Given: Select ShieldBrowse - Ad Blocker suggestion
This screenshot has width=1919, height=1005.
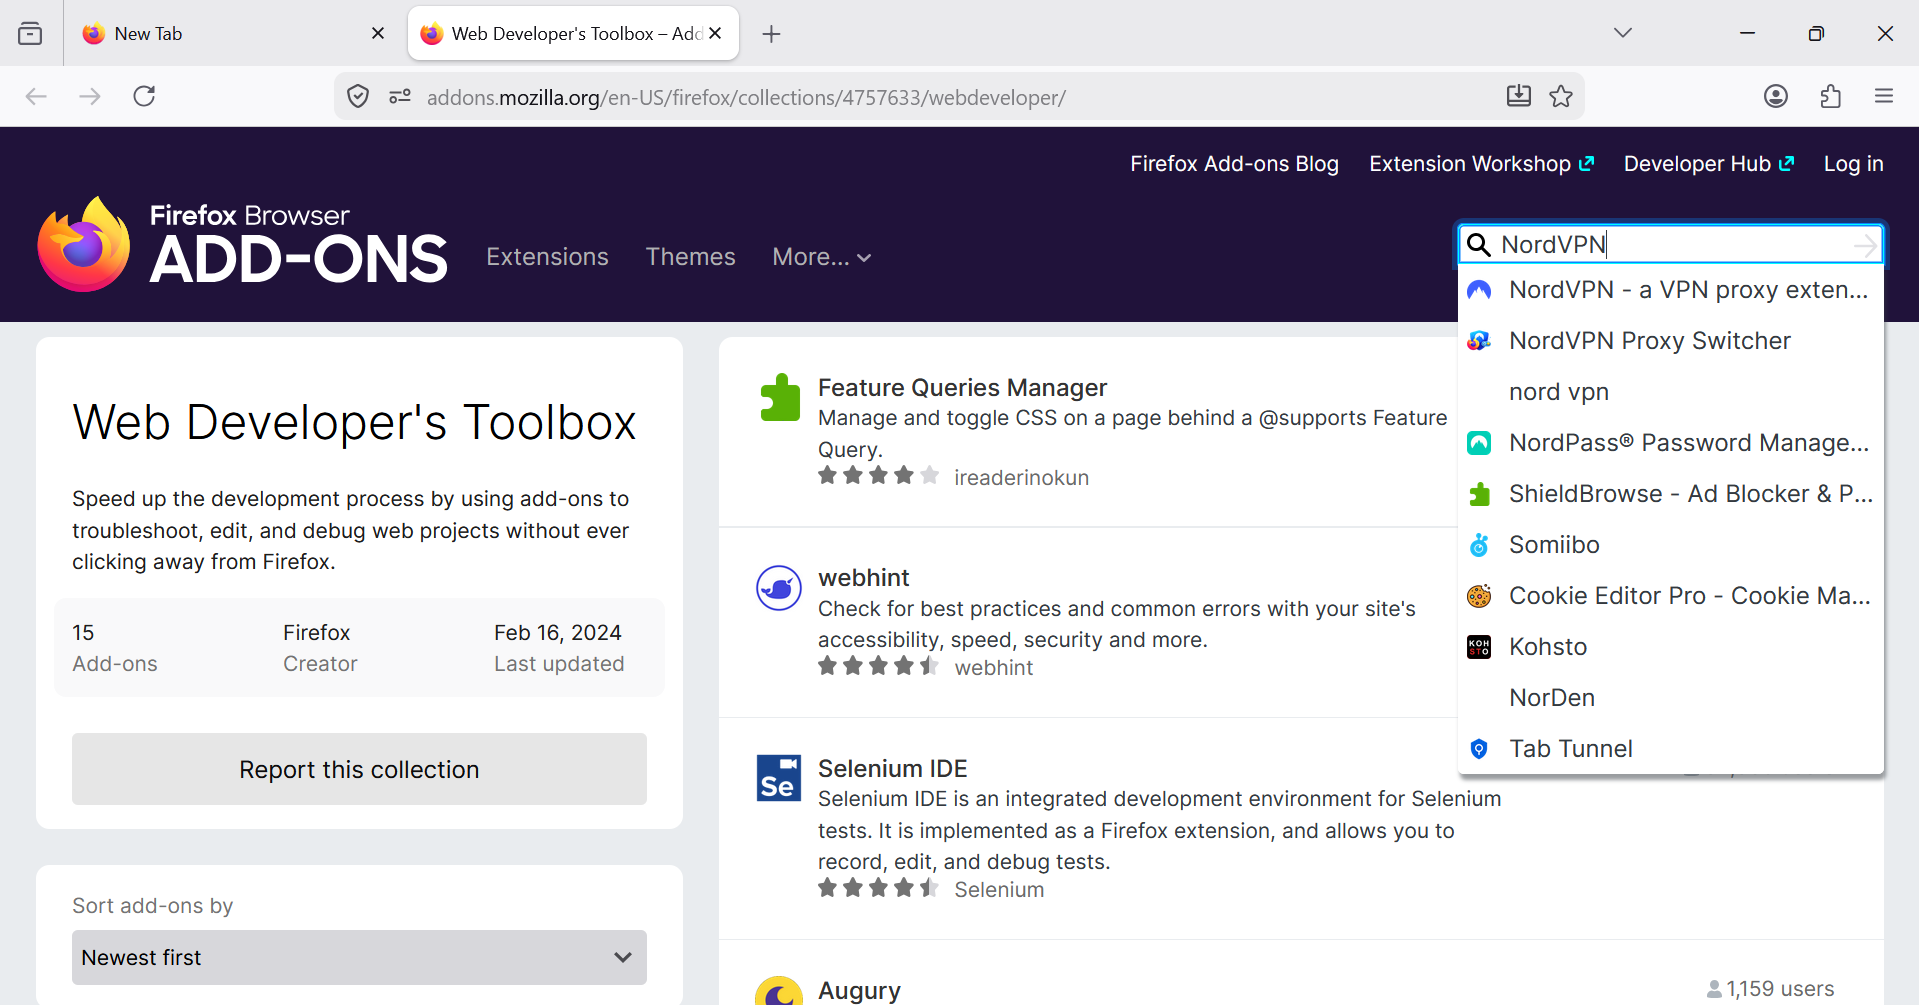Looking at the screenshot, I should [1671, 494].
